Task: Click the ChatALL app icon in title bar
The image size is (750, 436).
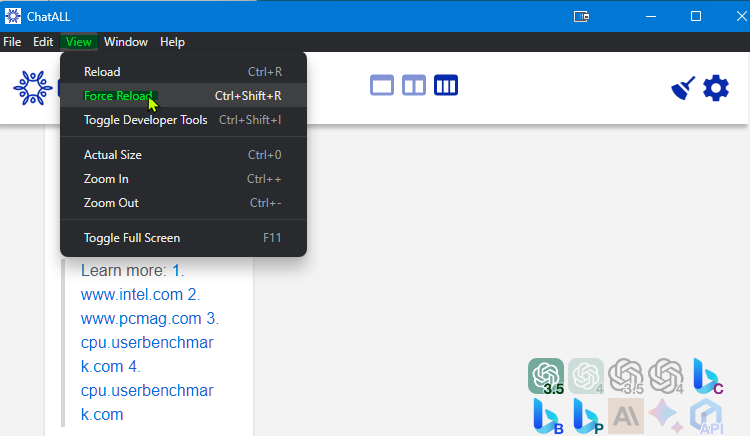Action: (x=13, y=16)
